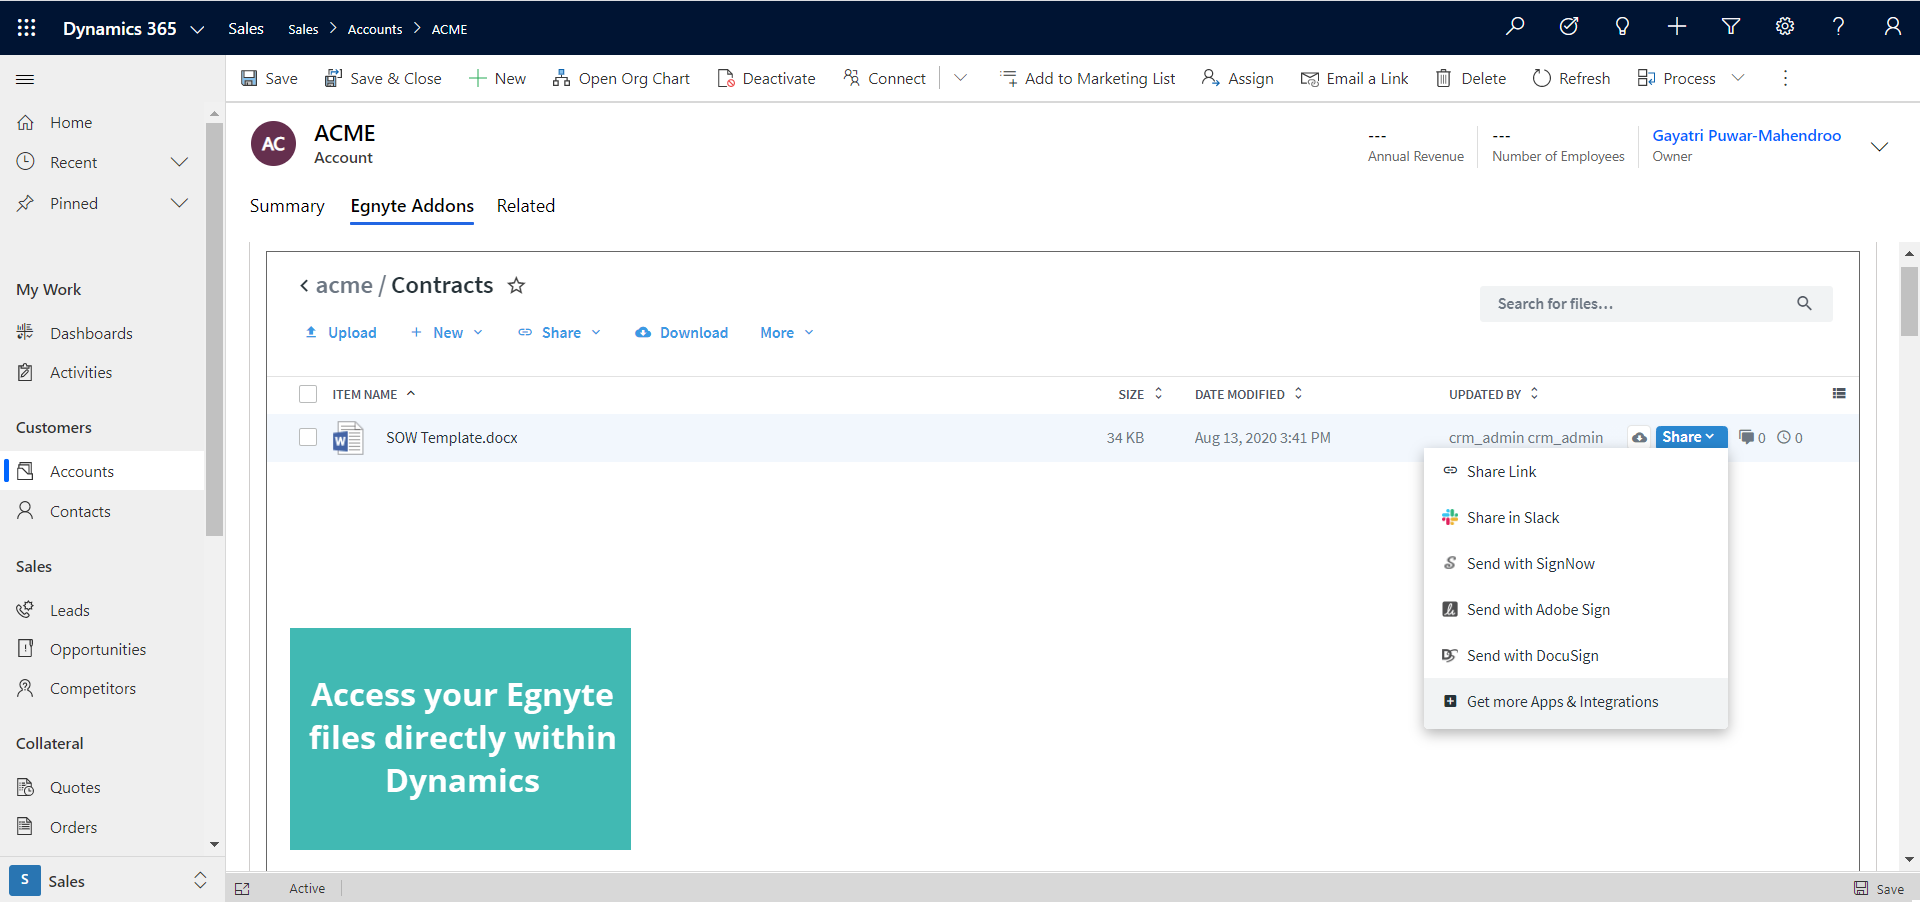Image resolution: width=1920 pixels, height=902 pixels.
Task: Expand the record header chevron
Action: (1879, 147)
